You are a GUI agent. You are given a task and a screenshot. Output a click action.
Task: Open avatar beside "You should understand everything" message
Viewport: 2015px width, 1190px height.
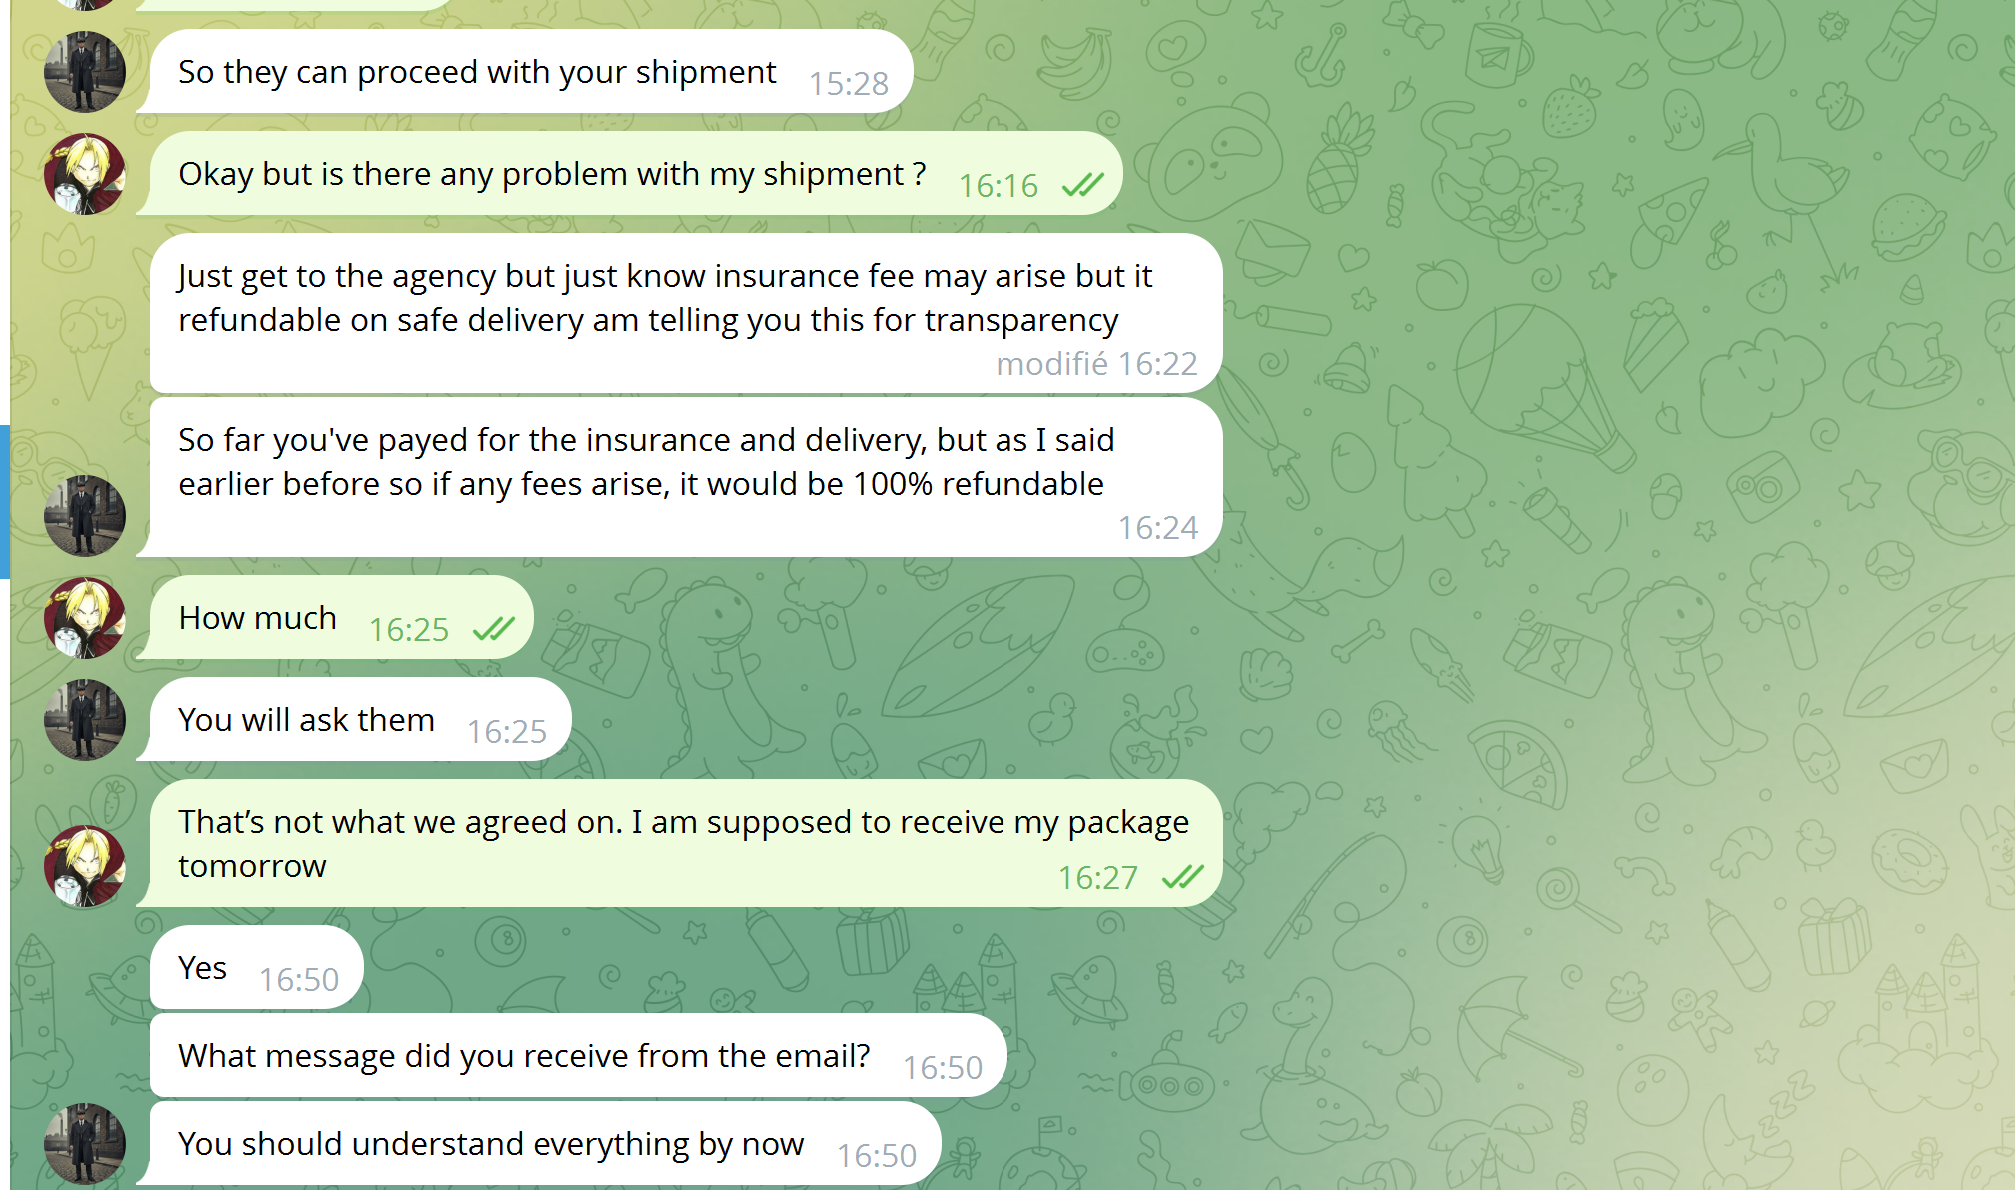tap(85, 1144)
